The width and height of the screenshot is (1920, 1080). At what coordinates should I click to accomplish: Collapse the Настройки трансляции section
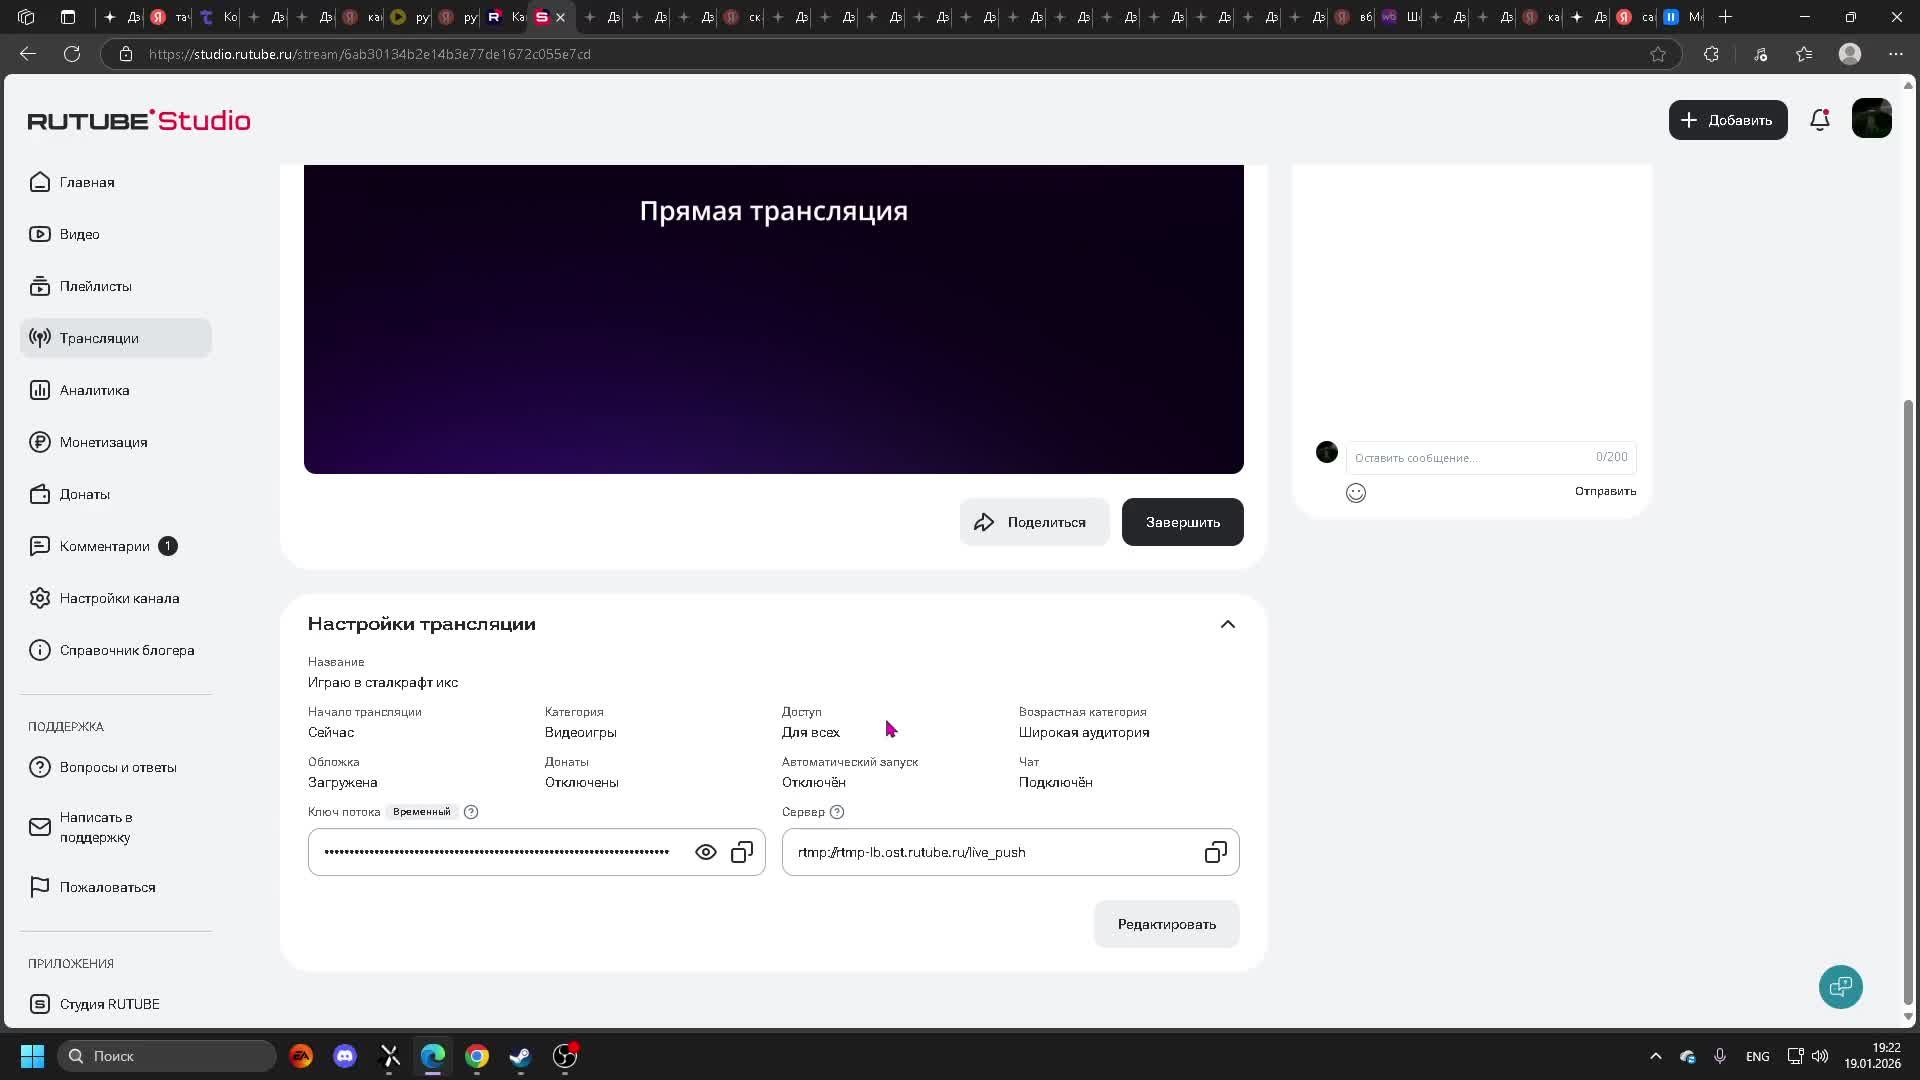[1227, 624]
